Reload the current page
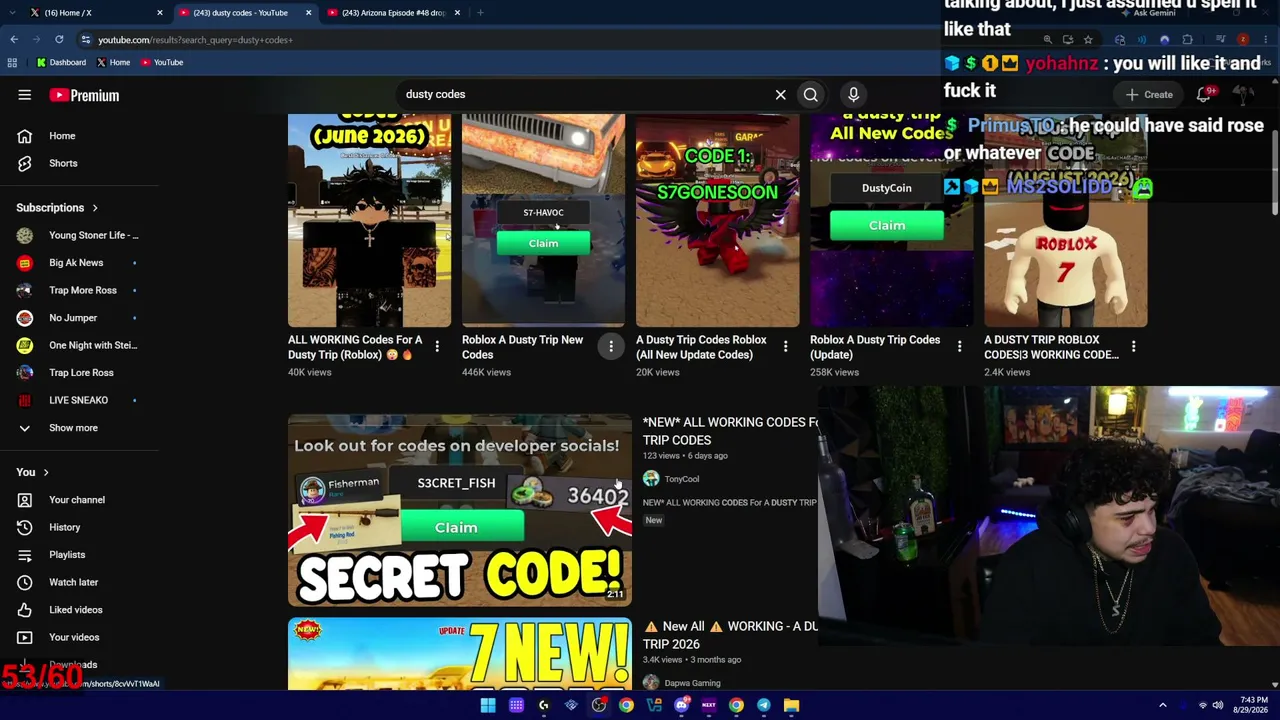The image size is (1280, 720). click(x=59, y=40)
